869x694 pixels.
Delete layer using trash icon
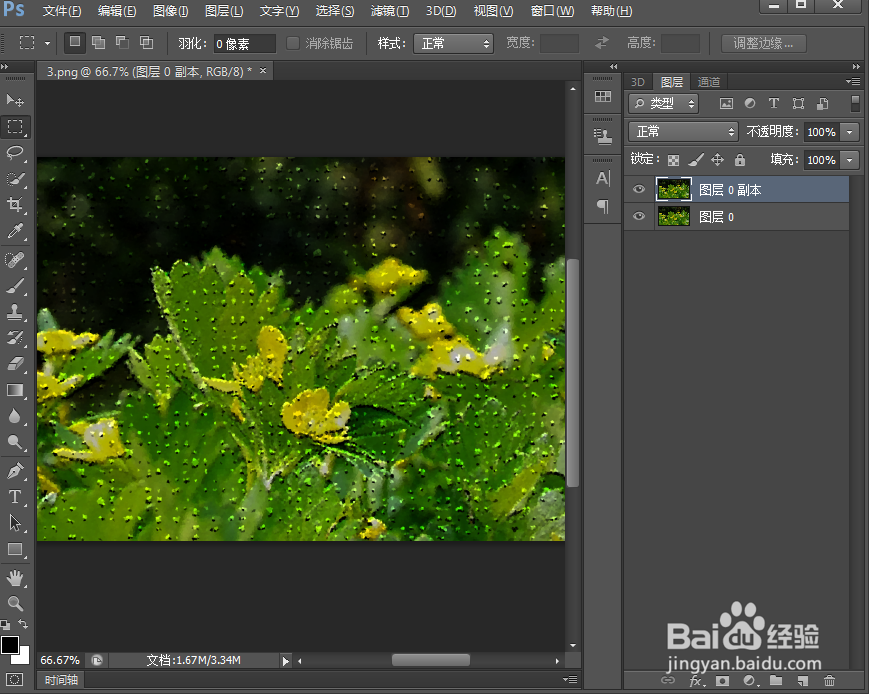pyautogui.click(x=829, y=680)
